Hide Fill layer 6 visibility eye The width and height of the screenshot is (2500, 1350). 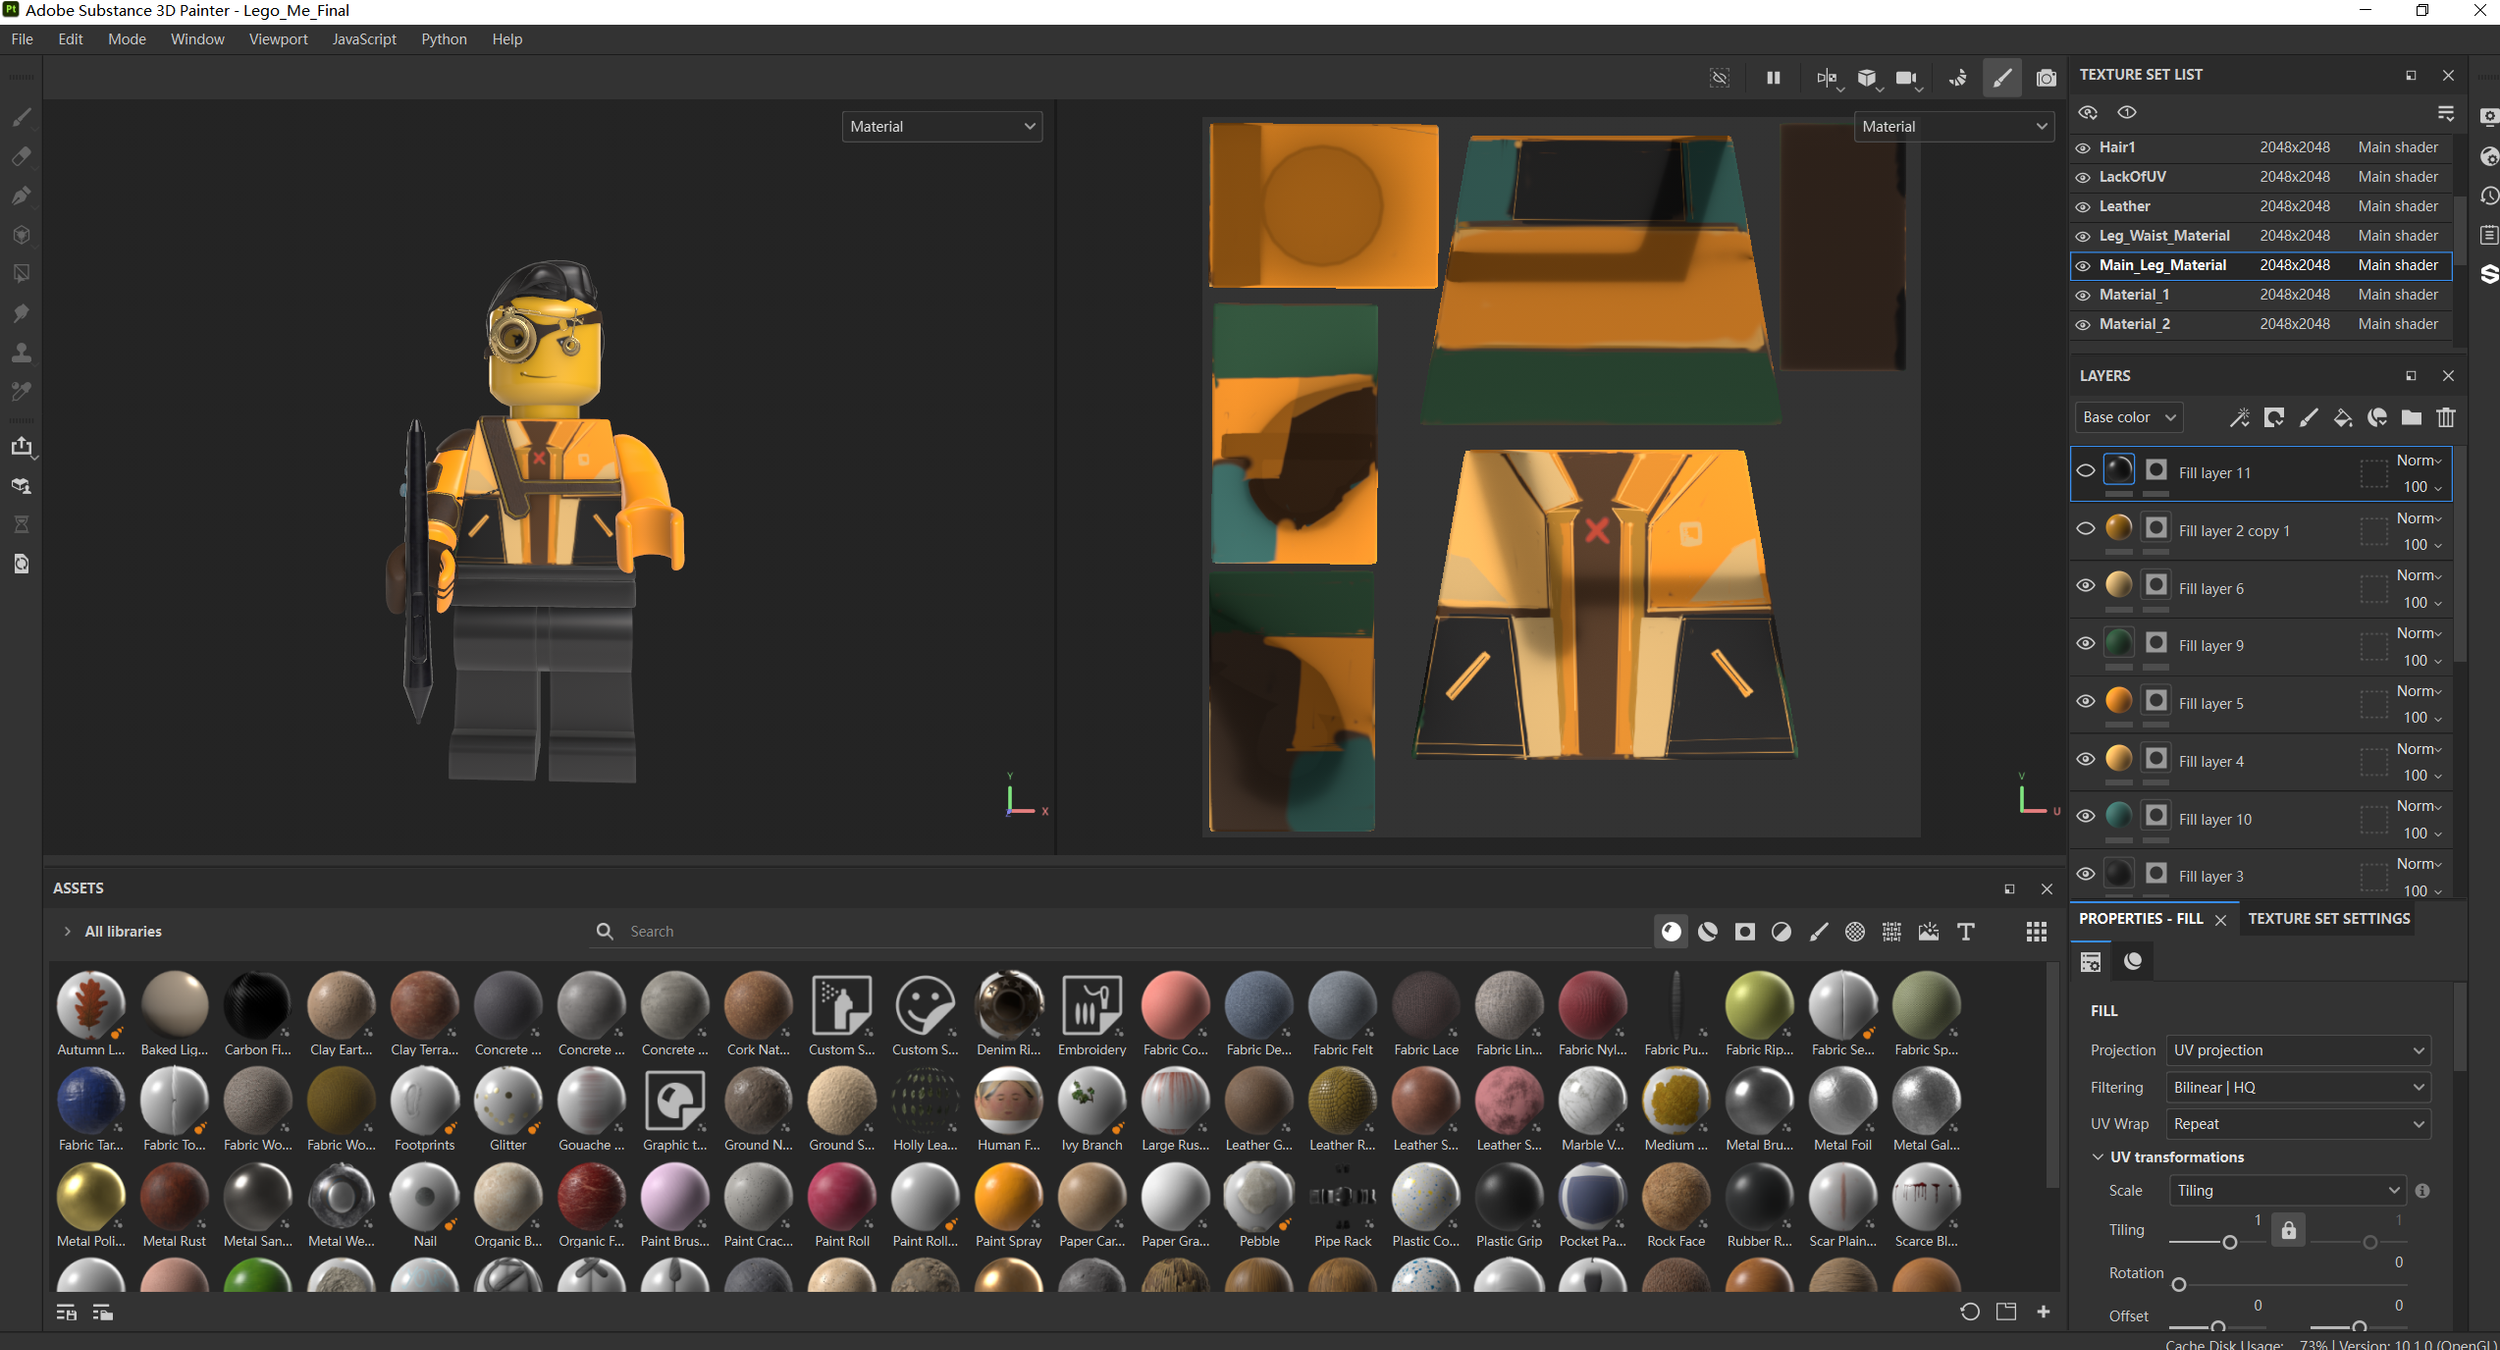pos(2085,586)
